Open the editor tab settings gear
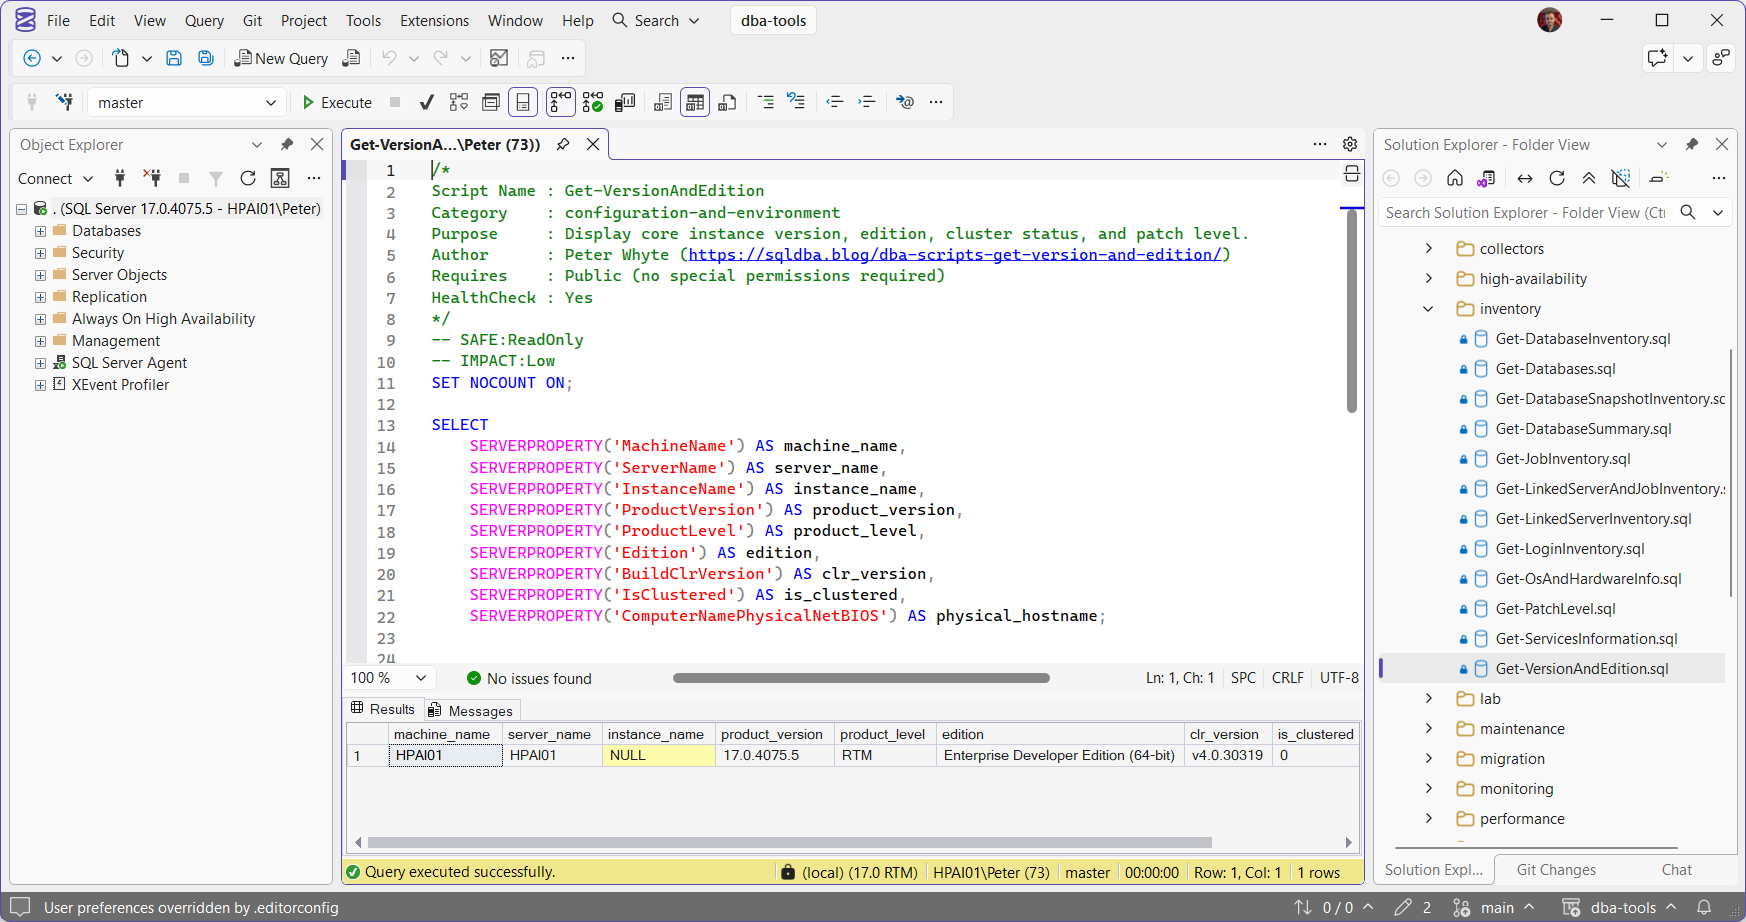The image size is (1746, 922). pyautogui.click(x=1350, y=144)
